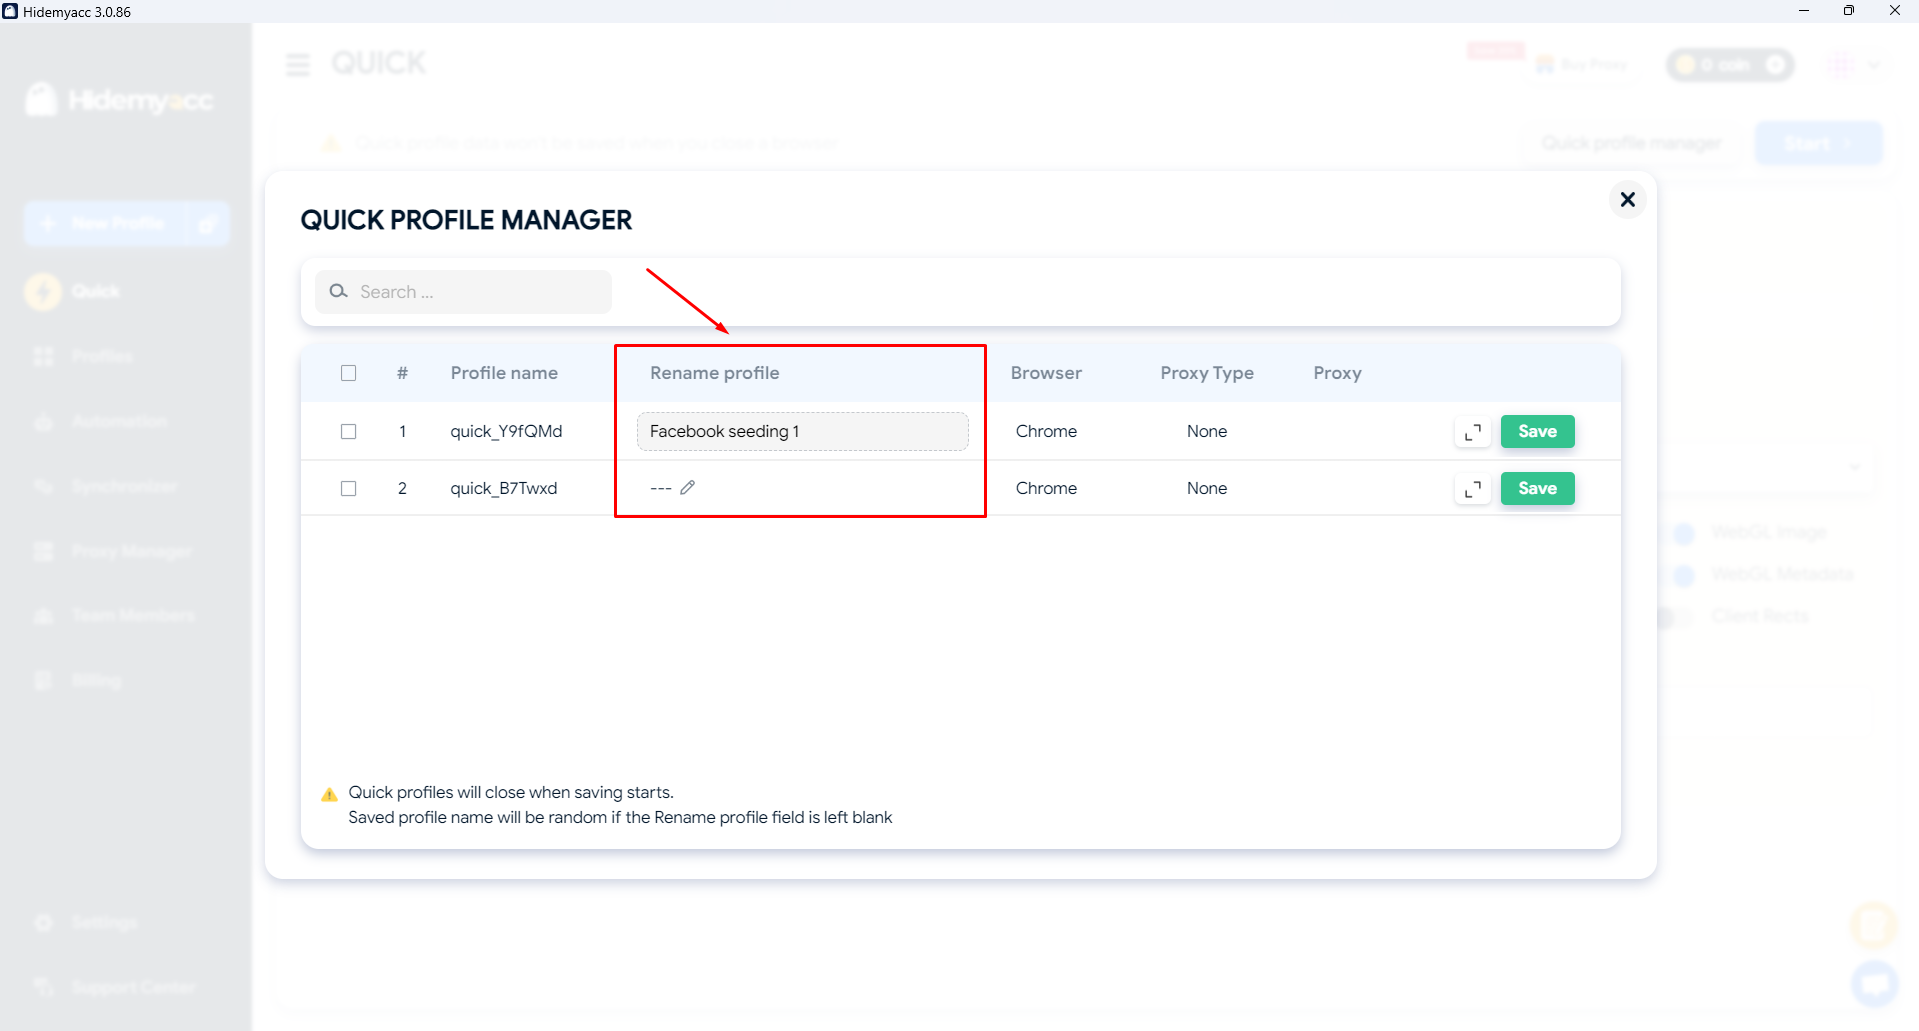
Task: Open the hamburger menu next to QUICK
Action: click(x=298, y=65)
